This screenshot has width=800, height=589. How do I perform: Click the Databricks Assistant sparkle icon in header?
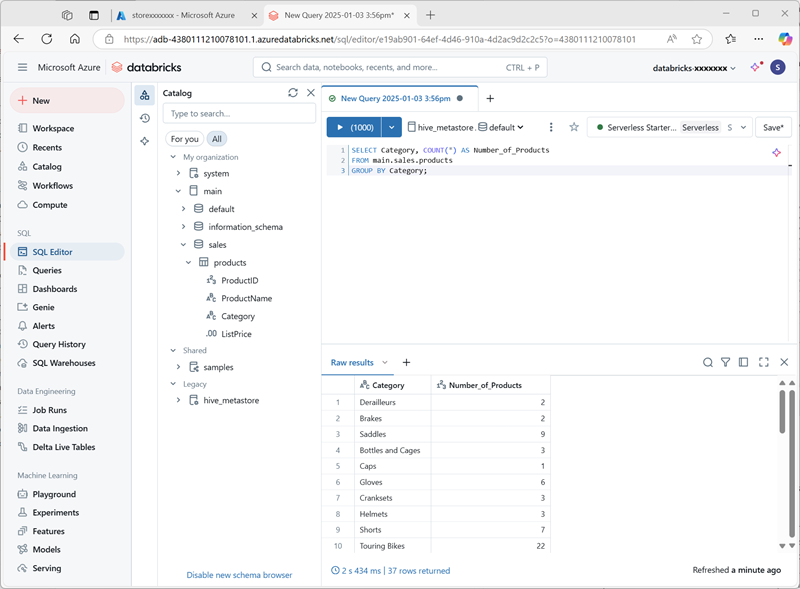(756, 67)
